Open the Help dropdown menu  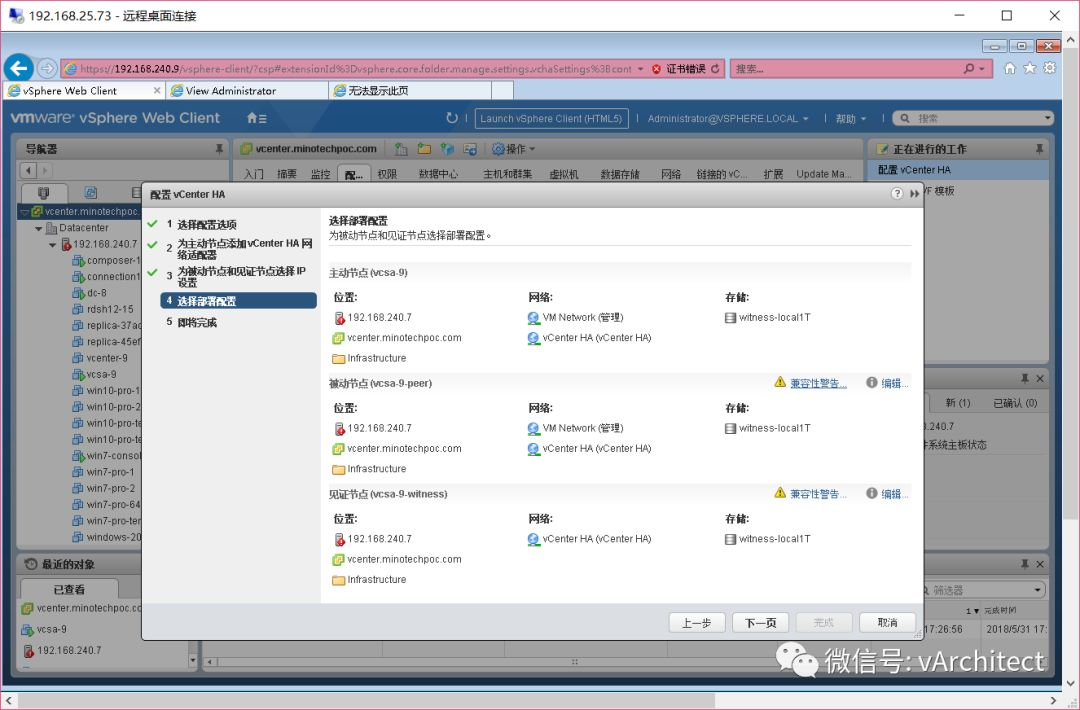[851, 118]
